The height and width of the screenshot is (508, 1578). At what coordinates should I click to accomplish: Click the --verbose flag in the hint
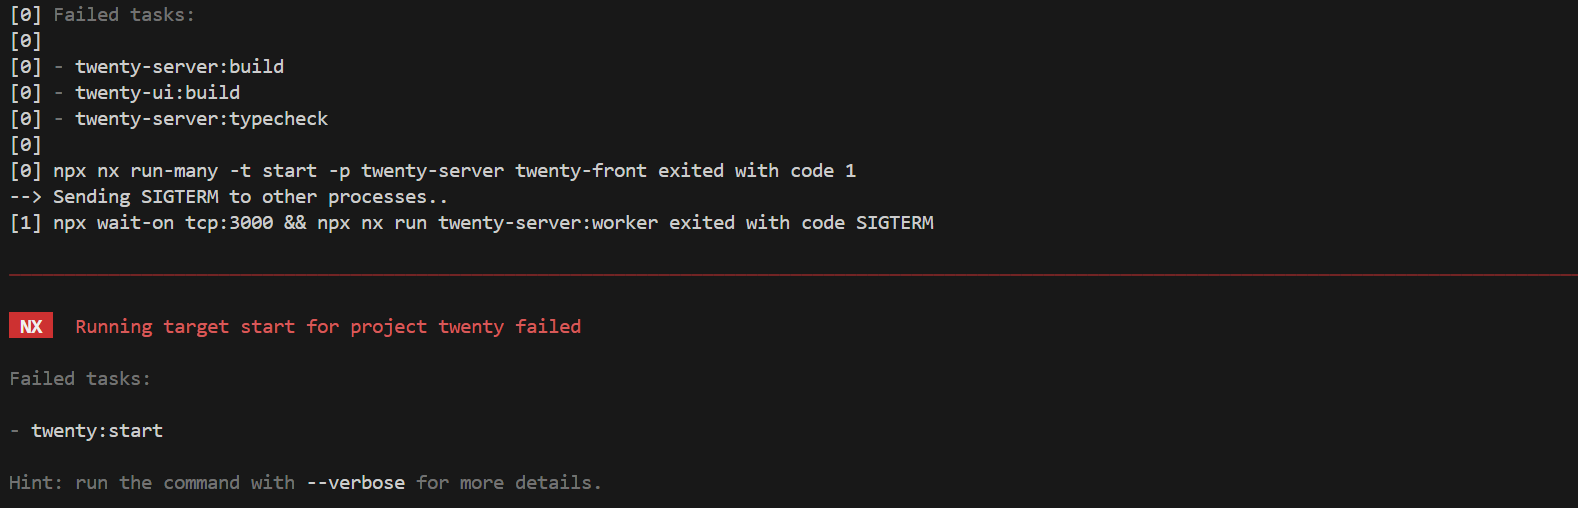pos(355,483)
